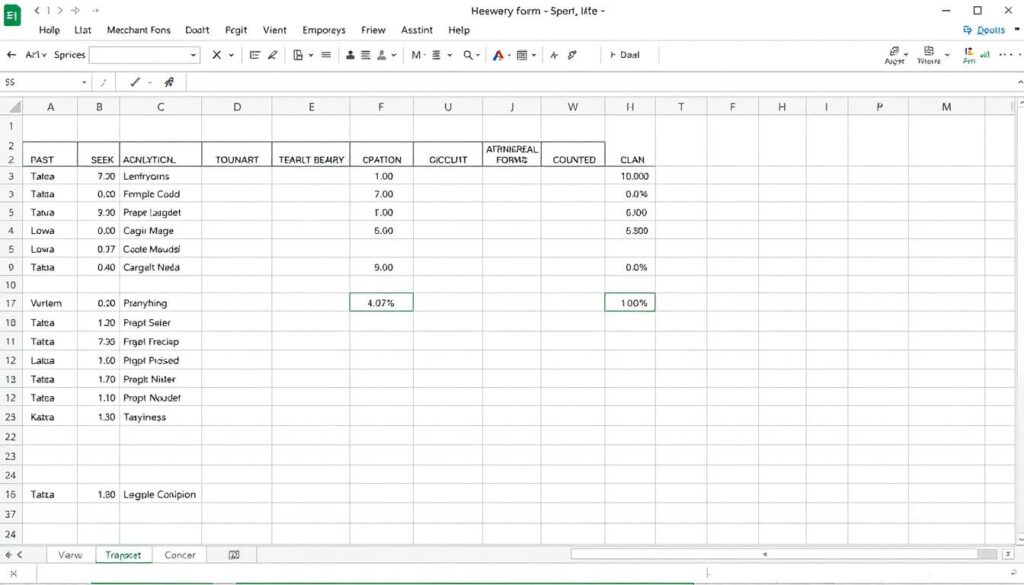Click the magnifier search icon
1024x585 pixels.
coord(468,55)
